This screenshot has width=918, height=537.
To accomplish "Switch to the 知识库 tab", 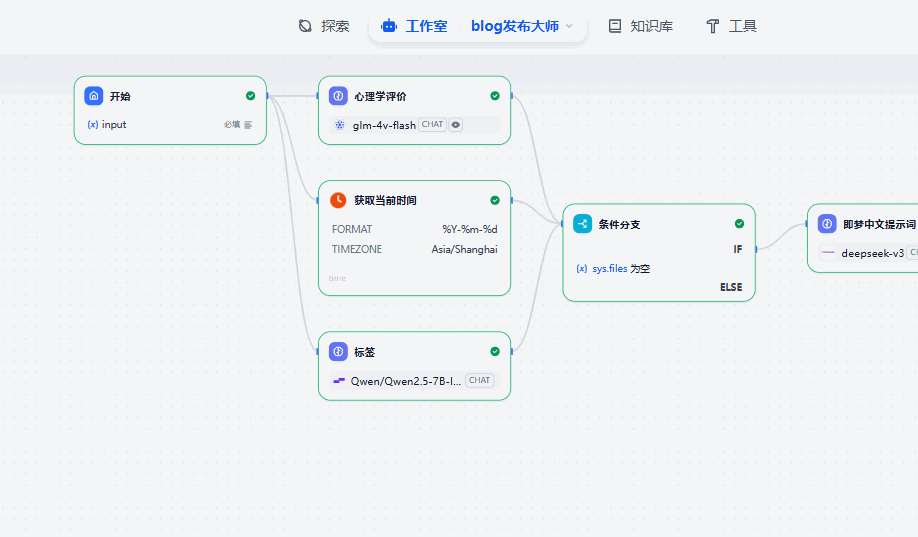I will (640, 26).
